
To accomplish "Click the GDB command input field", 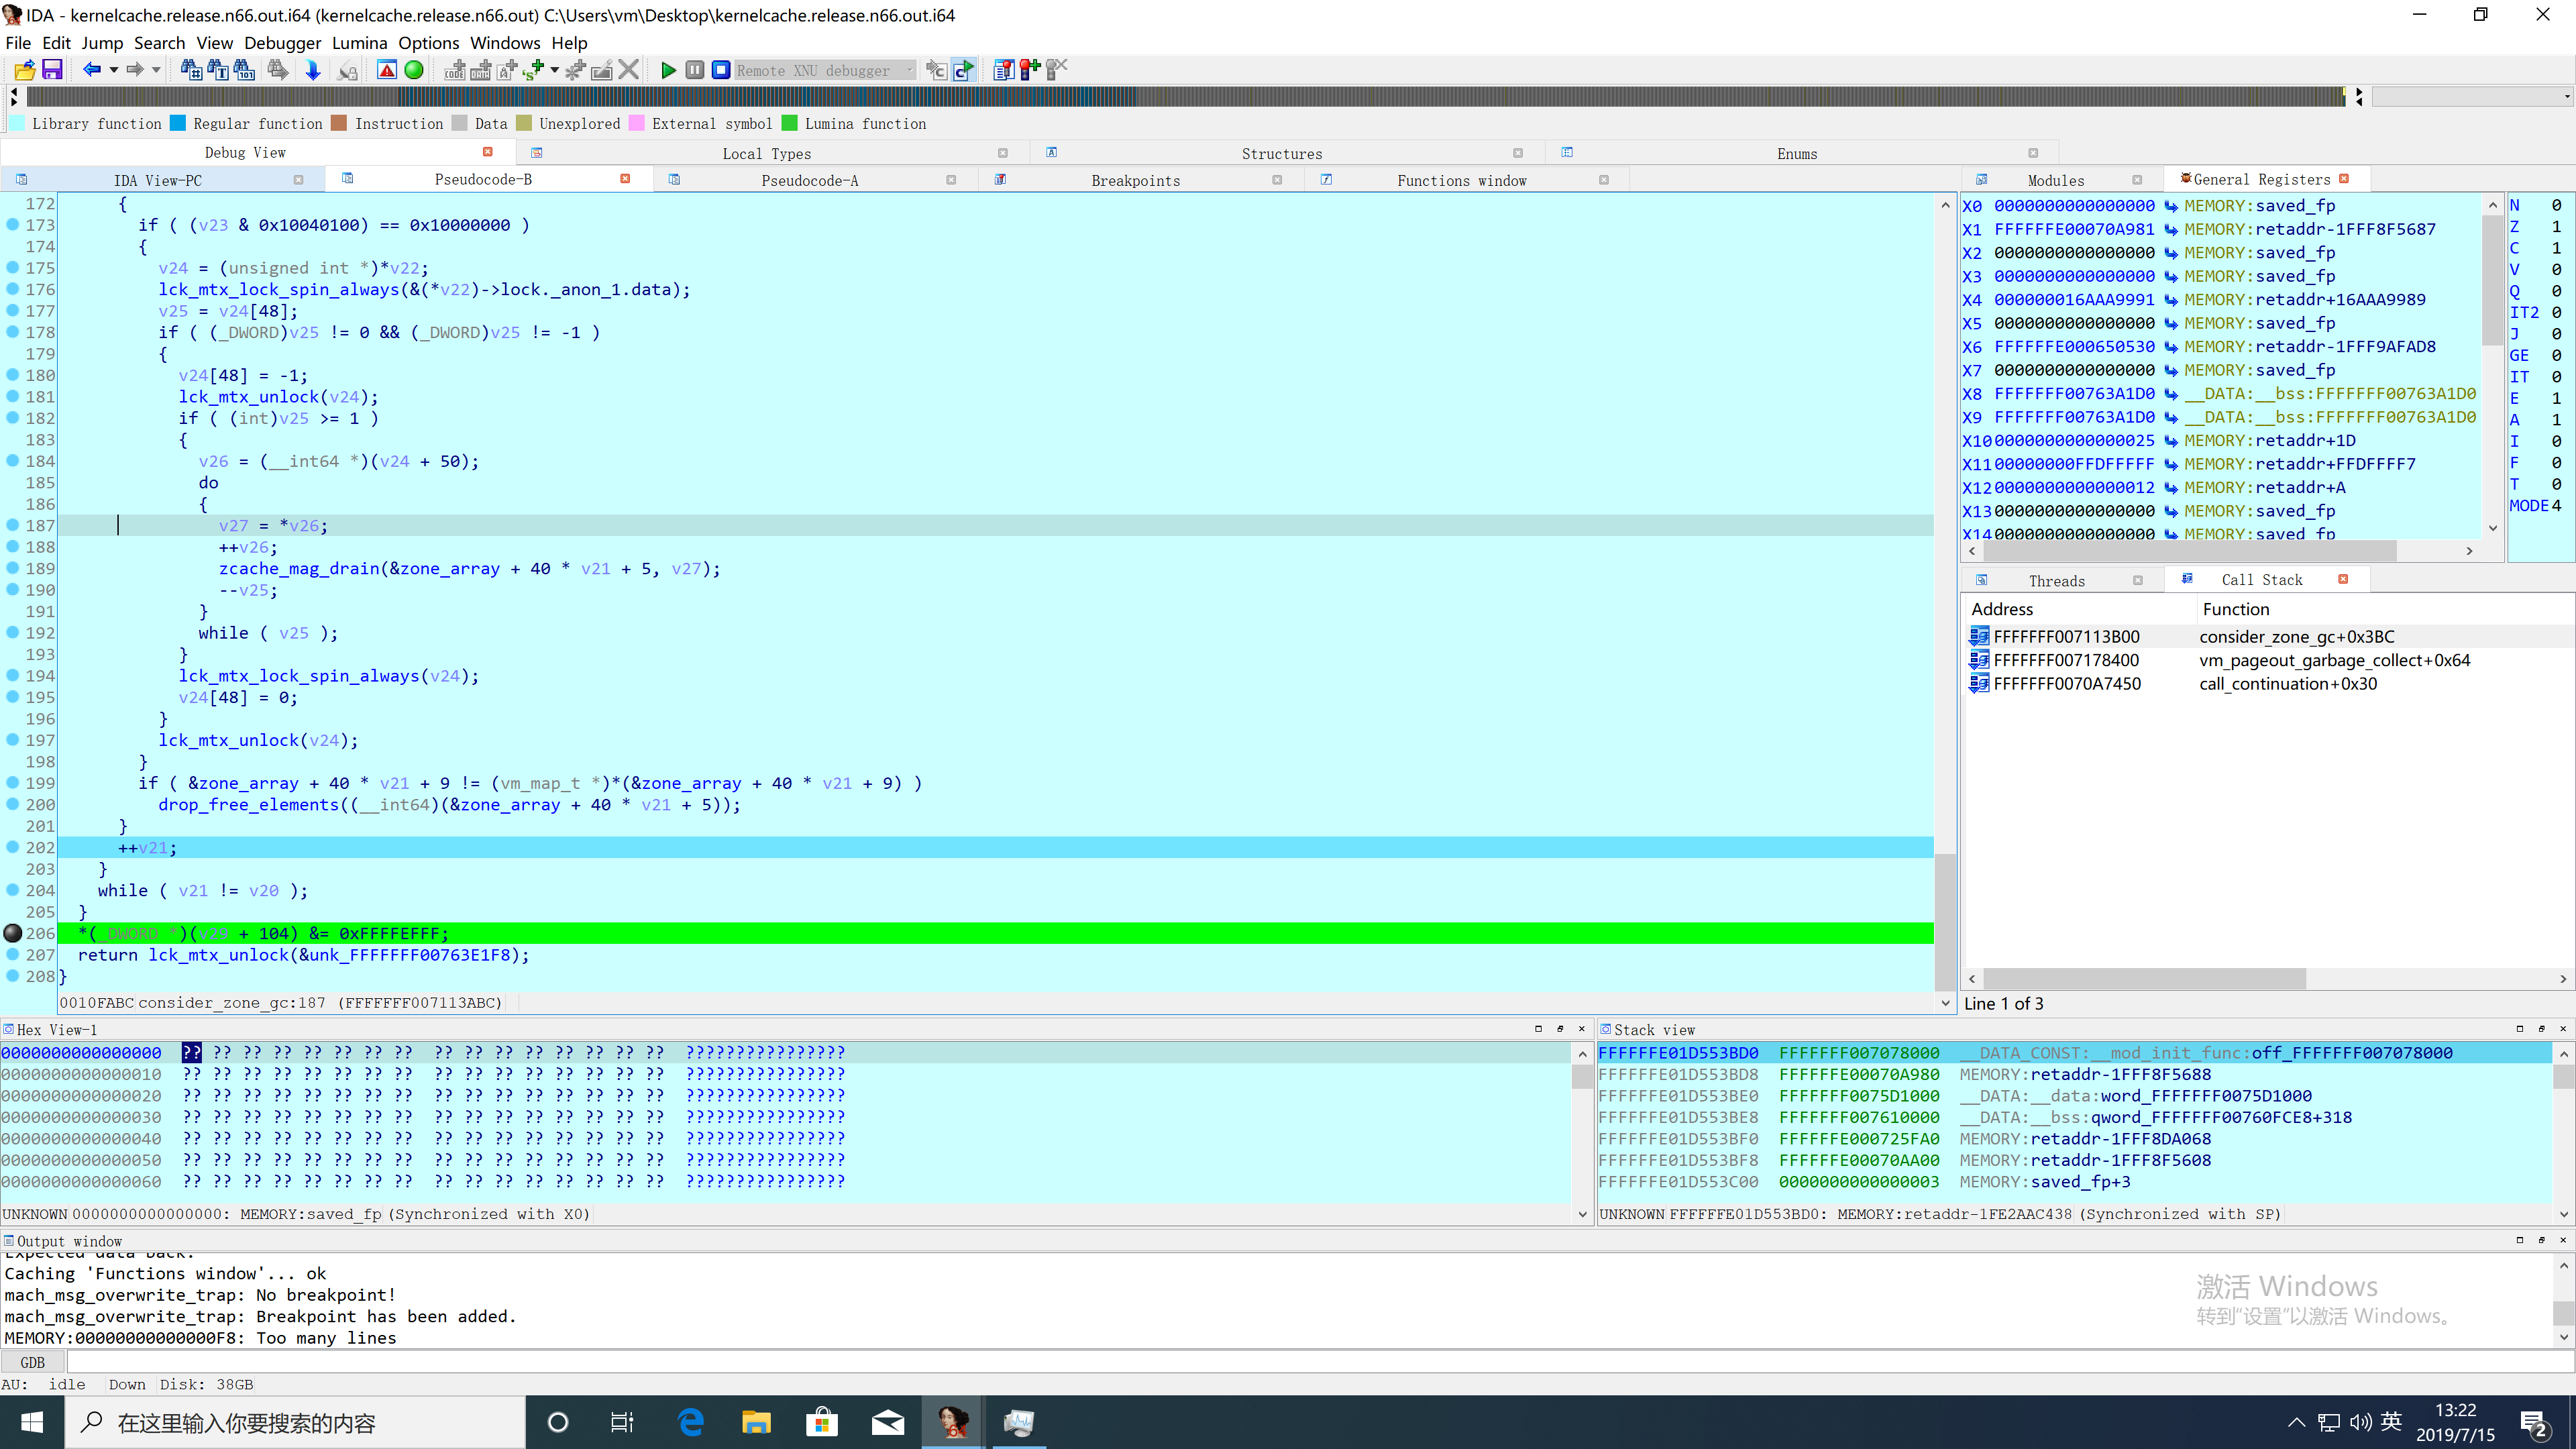I will click(x=1300, y=1362).
